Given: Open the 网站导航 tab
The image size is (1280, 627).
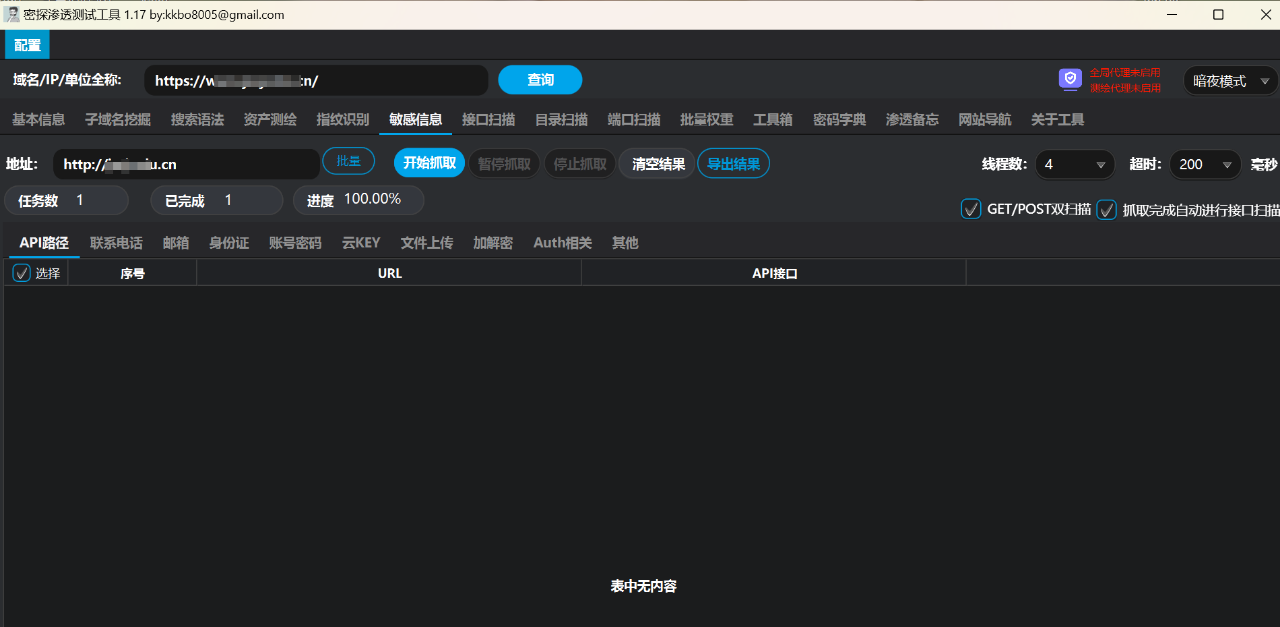Looking at the screenshot, I should point(985,119).
